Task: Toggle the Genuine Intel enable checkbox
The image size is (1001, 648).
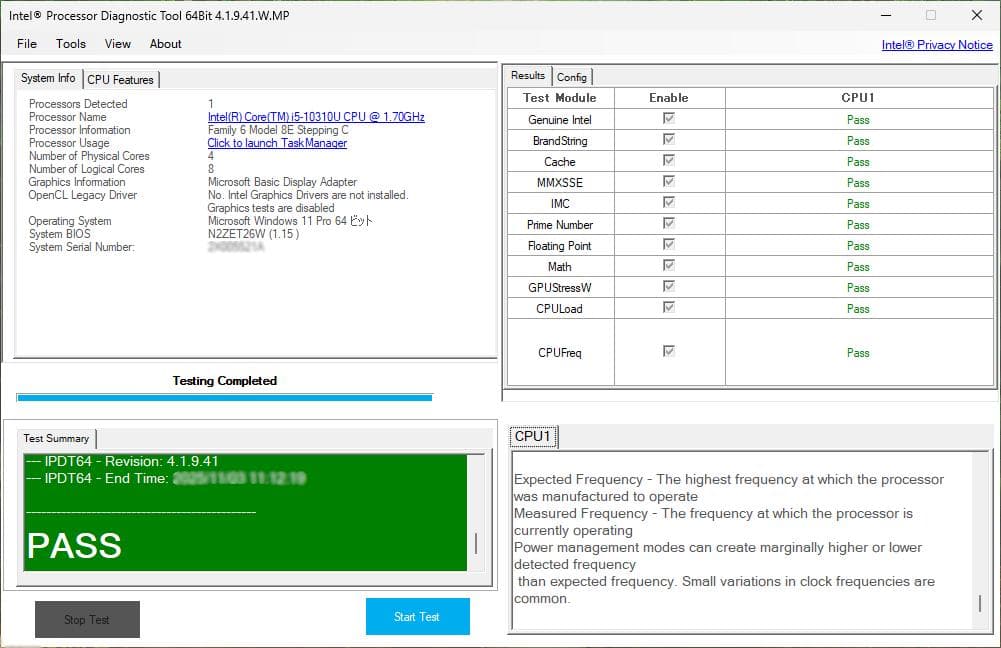Action: [x=668, y=118]
